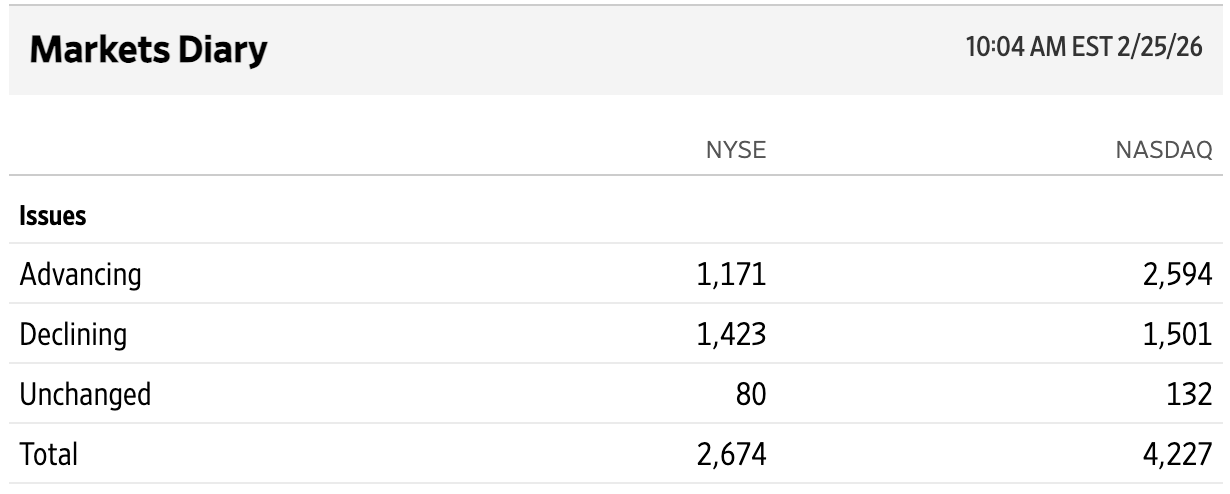Select the Declining row label

(73, 334)
